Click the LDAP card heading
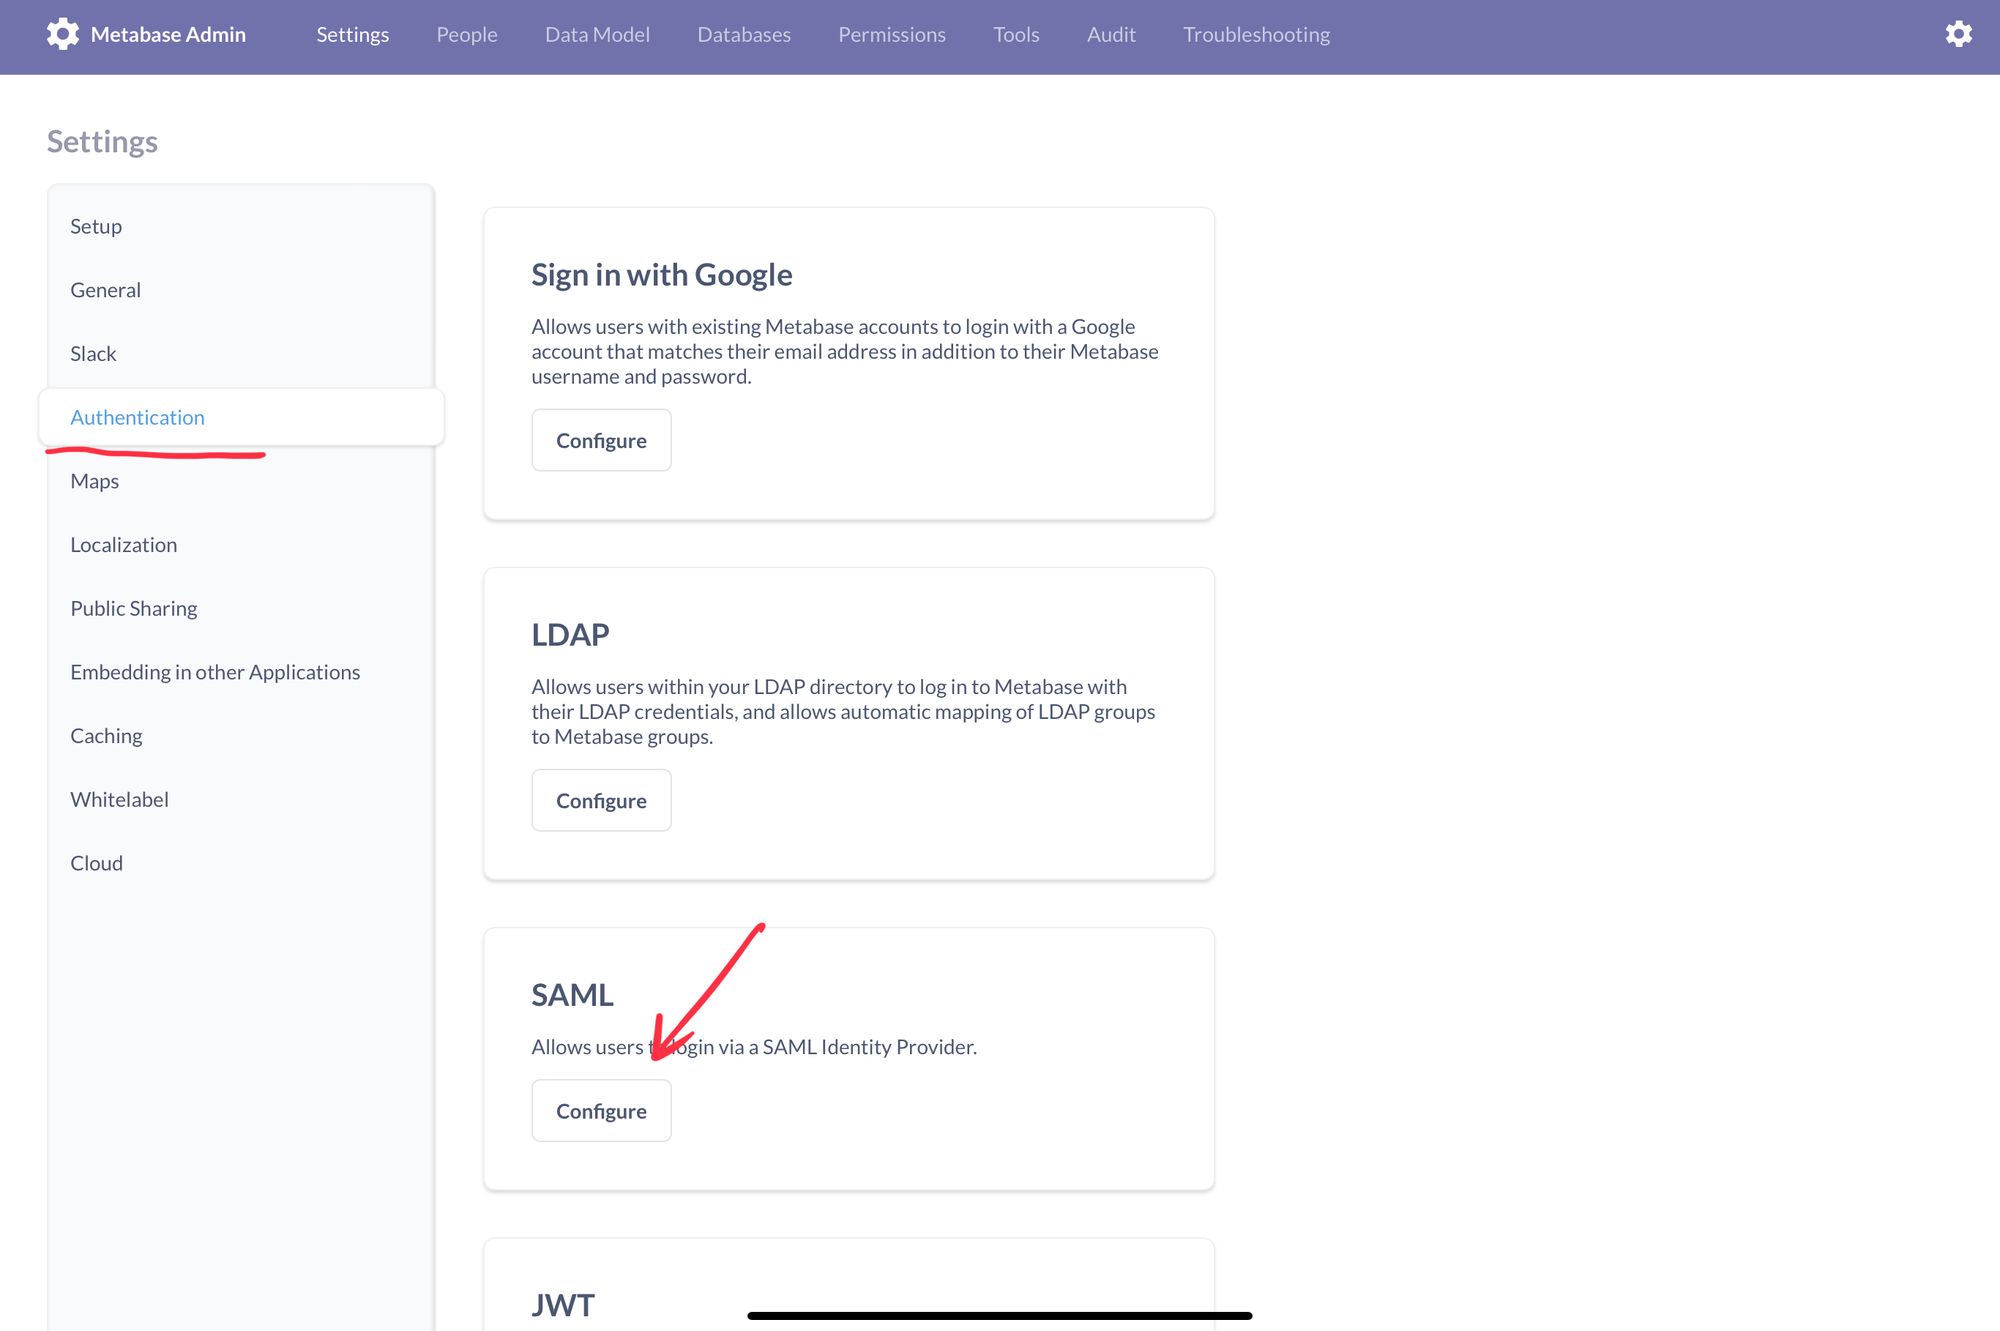Screen dimensions: 2000x1331 (x=570, y=635)
